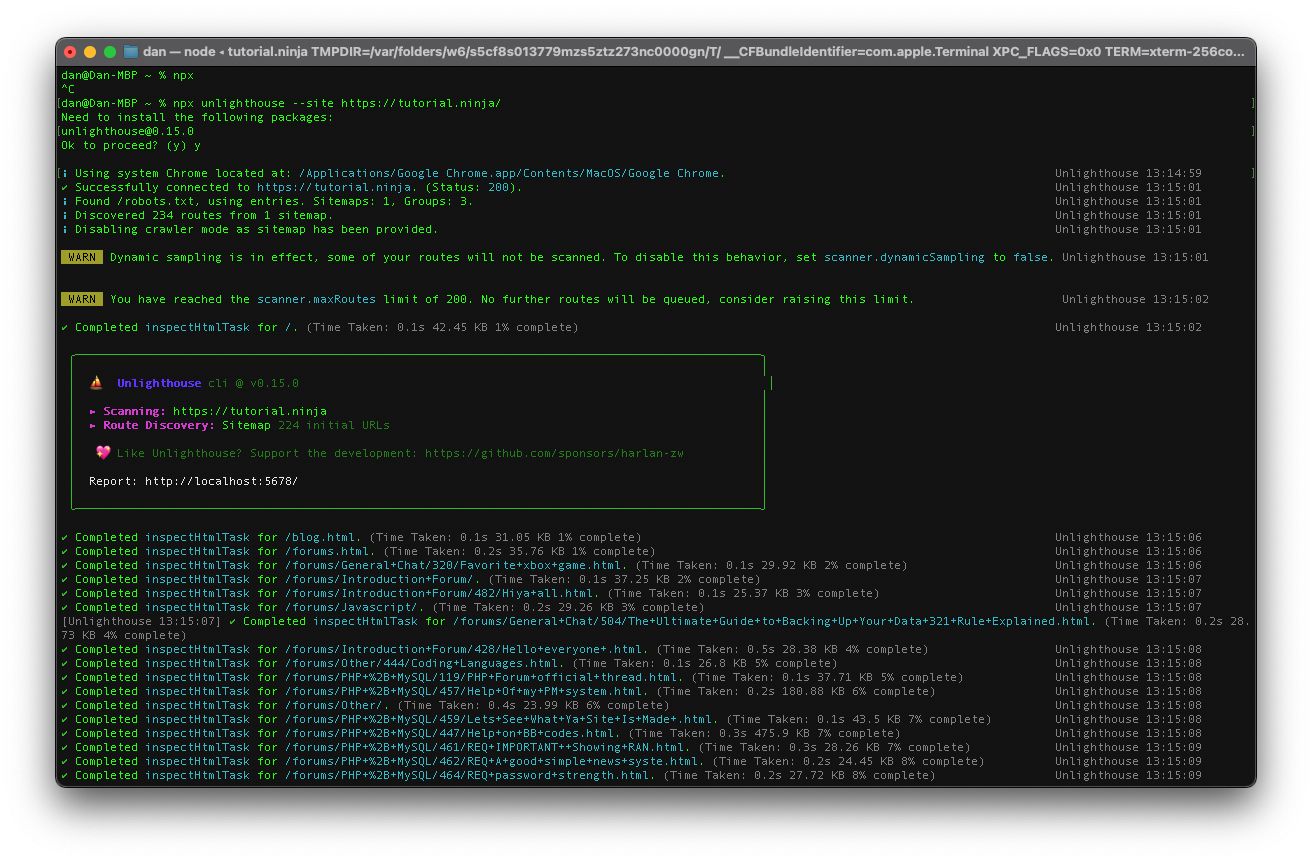Click the PHP+Forum+official+thread.html route line
1312x861 pixels.
click(512, 677)
